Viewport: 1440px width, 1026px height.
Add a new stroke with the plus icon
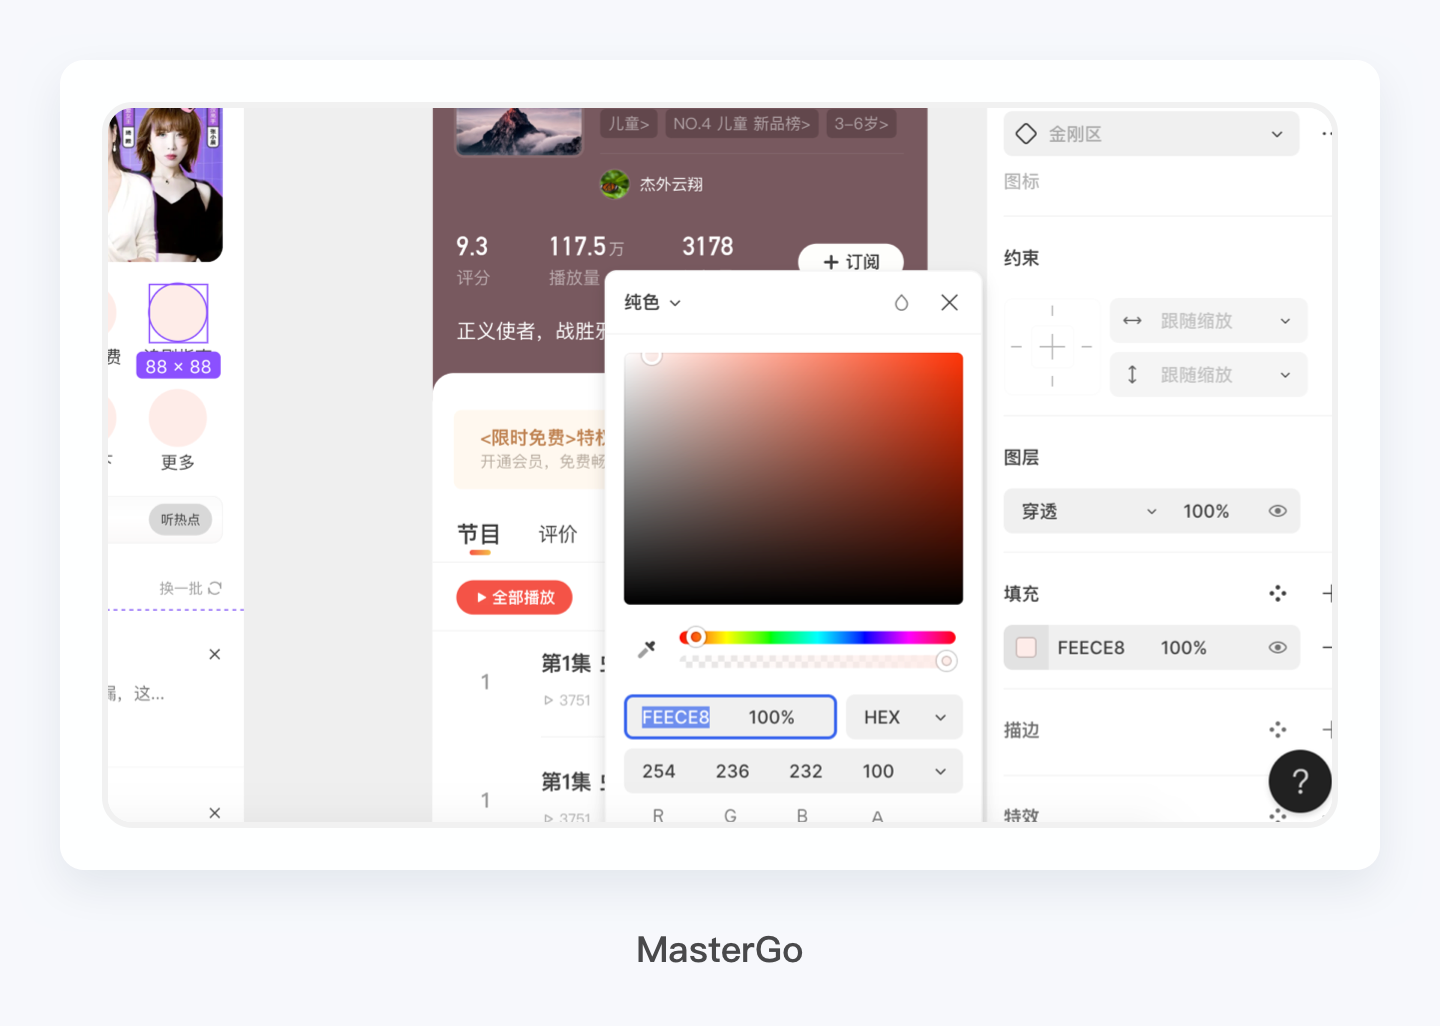pyautogui.click(x=1330, y=730)
